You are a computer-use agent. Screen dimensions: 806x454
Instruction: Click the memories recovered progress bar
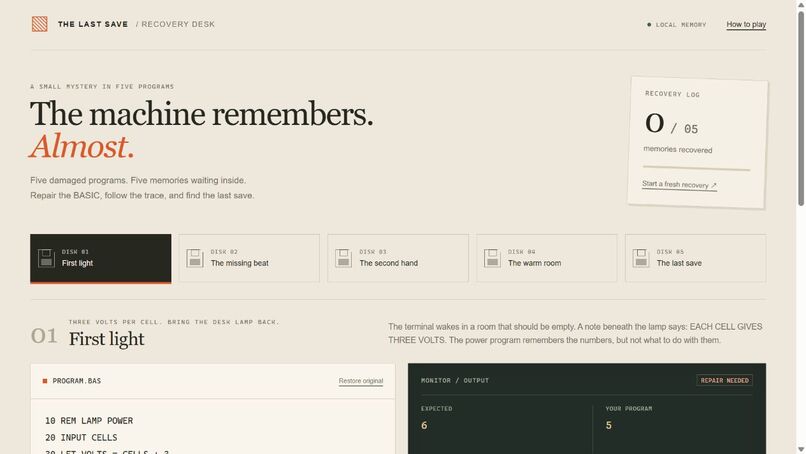click(x=696, y=168)
